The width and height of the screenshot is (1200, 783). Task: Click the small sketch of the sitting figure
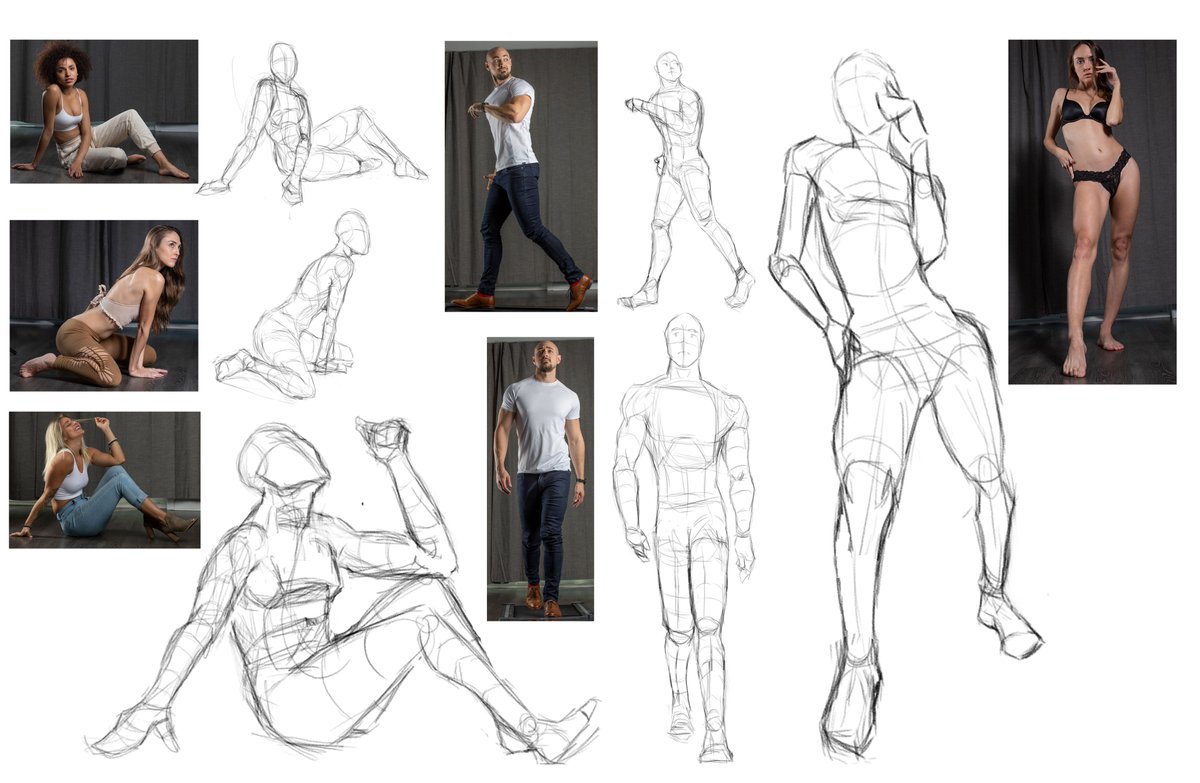point(312,124)
